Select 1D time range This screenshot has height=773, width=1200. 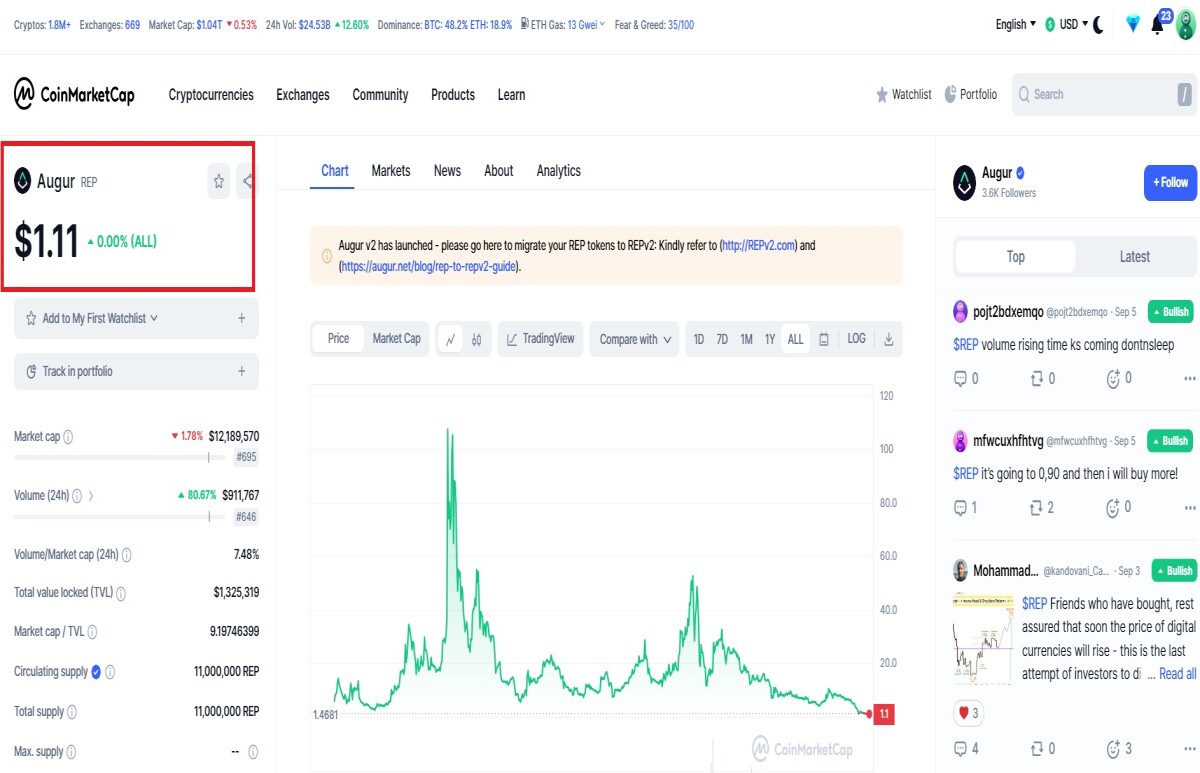(699, 339)
